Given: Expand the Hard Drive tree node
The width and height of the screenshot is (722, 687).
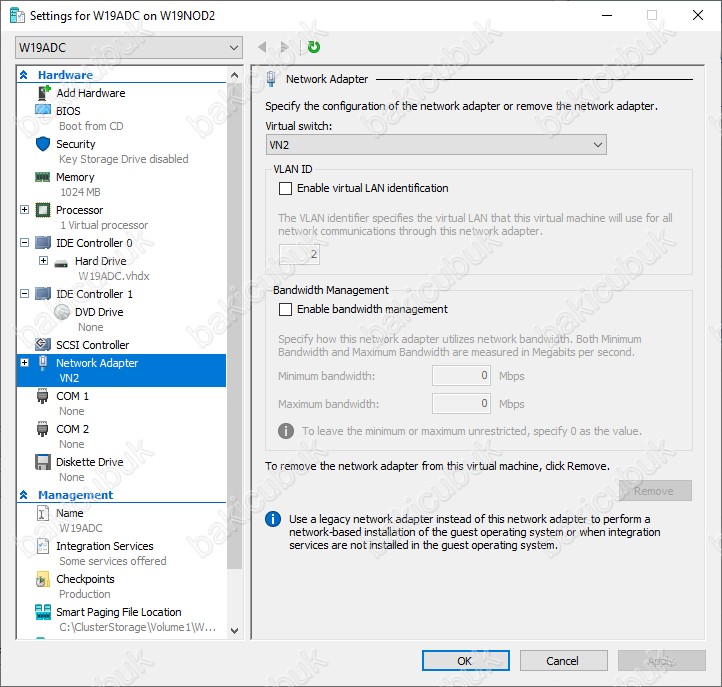Looking at the screenshot, I should click(x=43, y=261).
